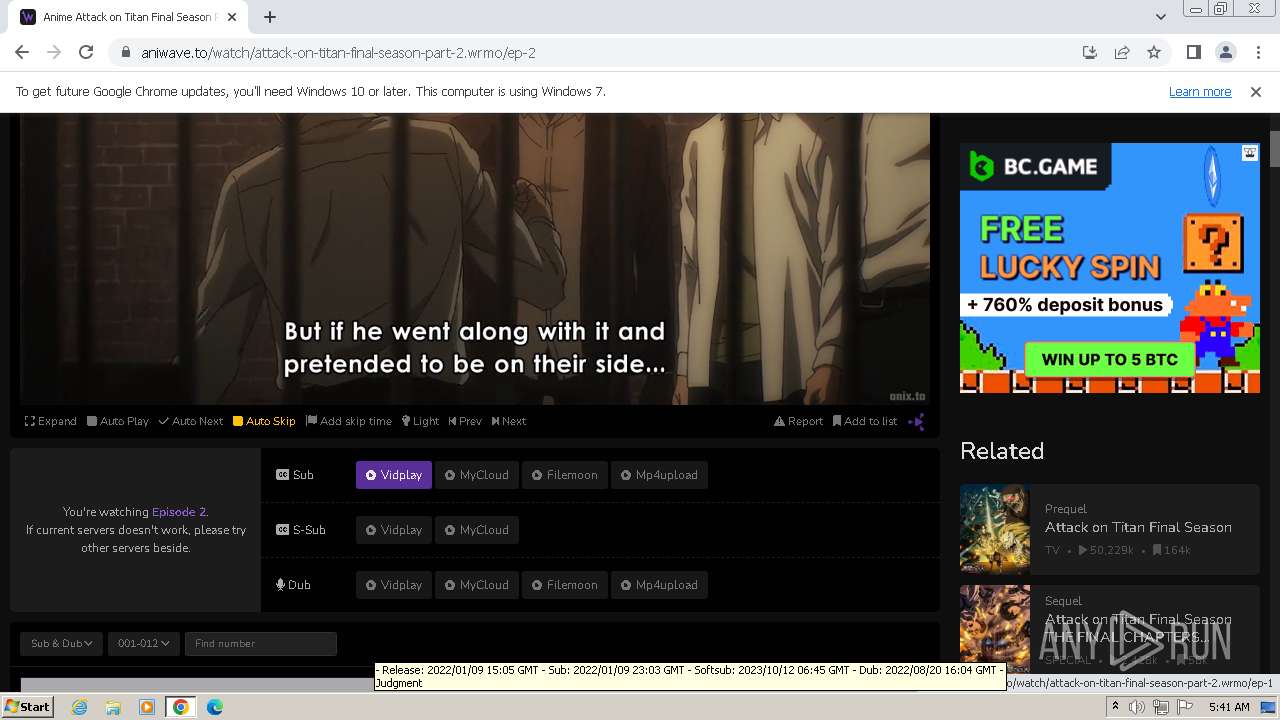The height and width of the screenshot is (720, 1280).
Task: Choose Dub Vidplay server
Action: [x=394, y=585]
